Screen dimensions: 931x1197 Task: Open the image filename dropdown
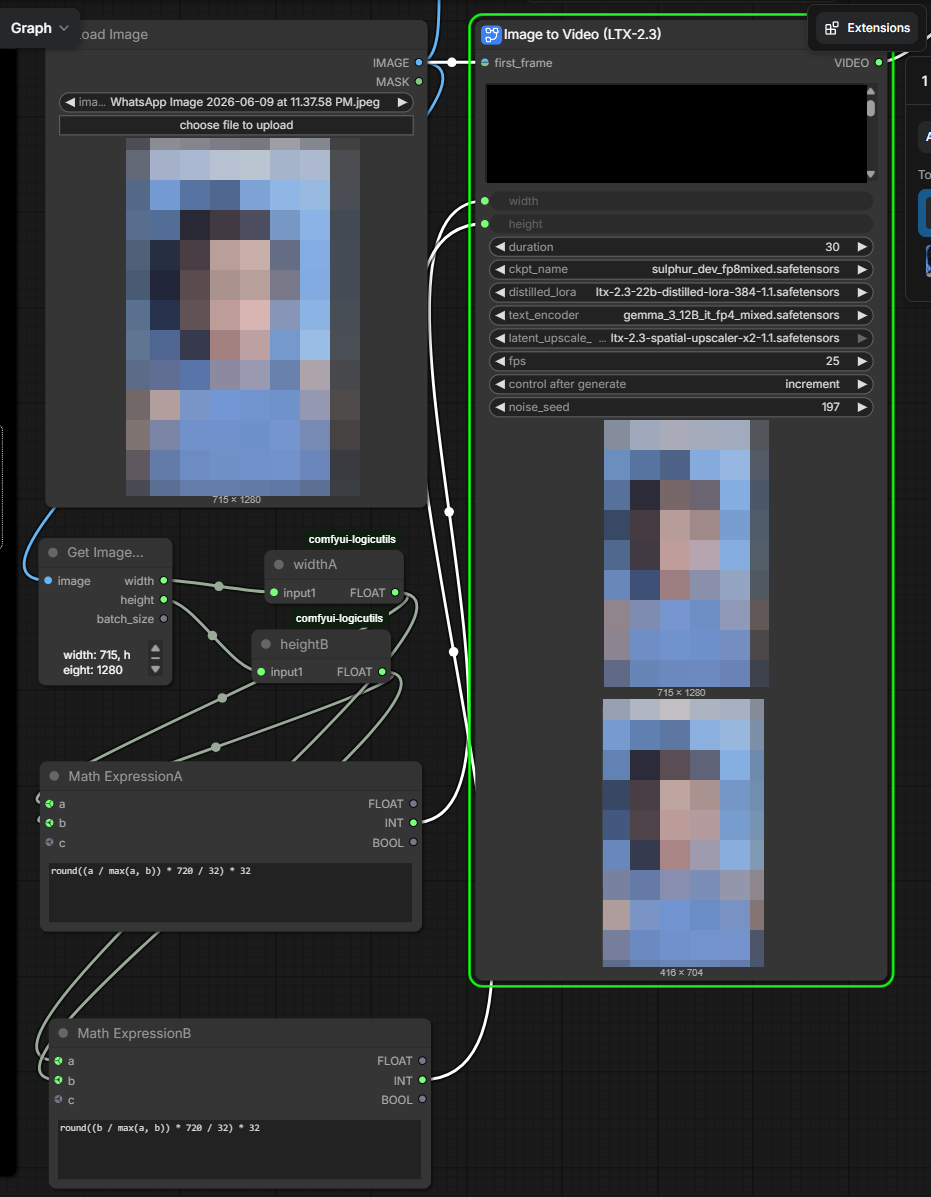click(x=236, y=102)
